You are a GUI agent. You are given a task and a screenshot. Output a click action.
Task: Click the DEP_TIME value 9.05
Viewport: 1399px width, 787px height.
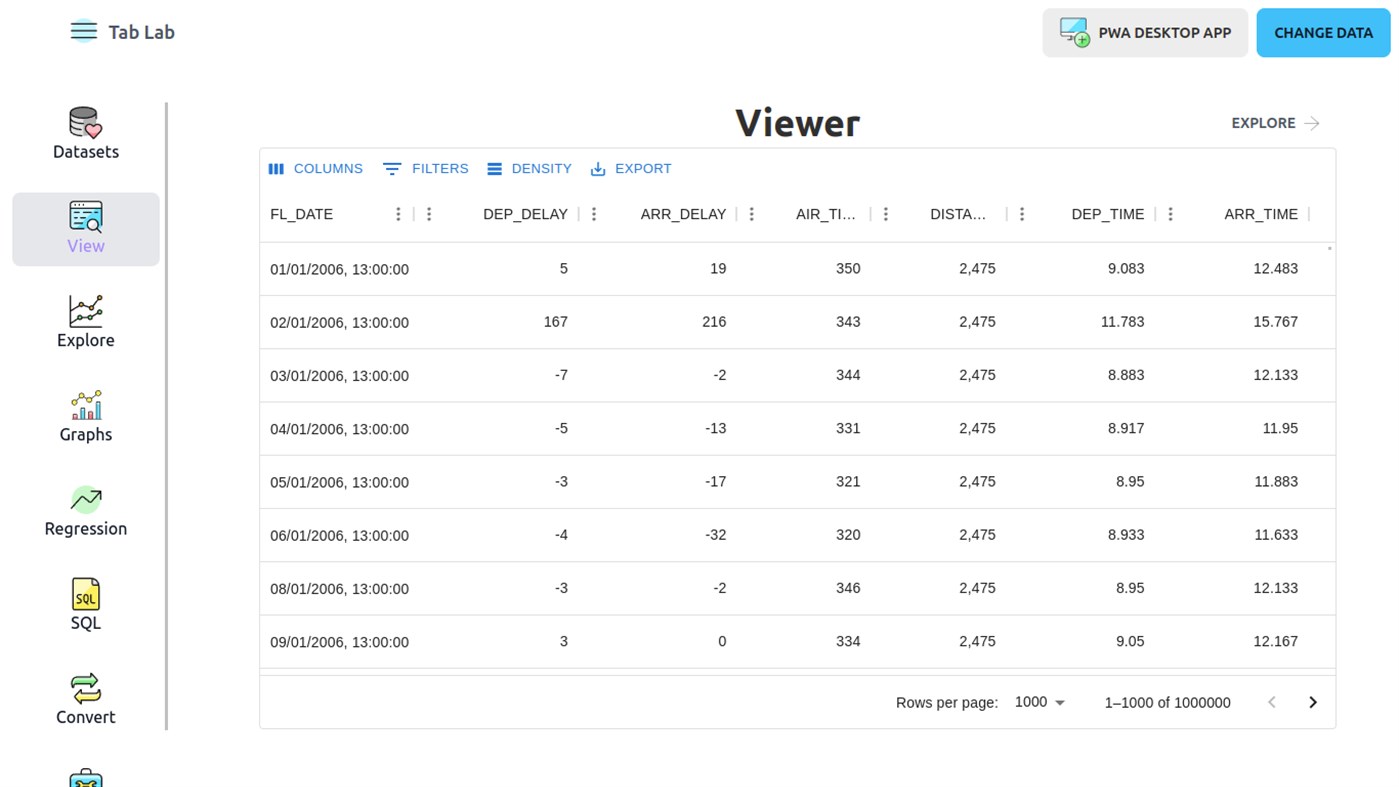pos(1130,641)
